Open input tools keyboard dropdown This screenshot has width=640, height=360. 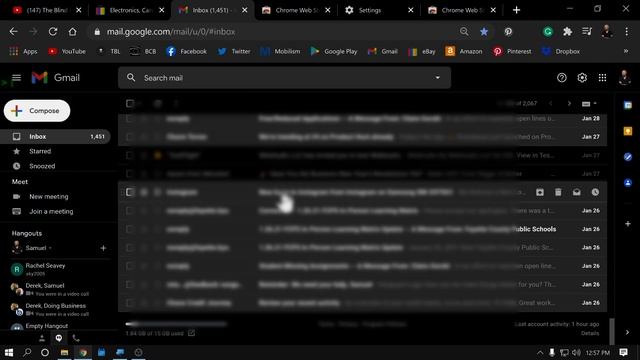[x=589, y=104]
